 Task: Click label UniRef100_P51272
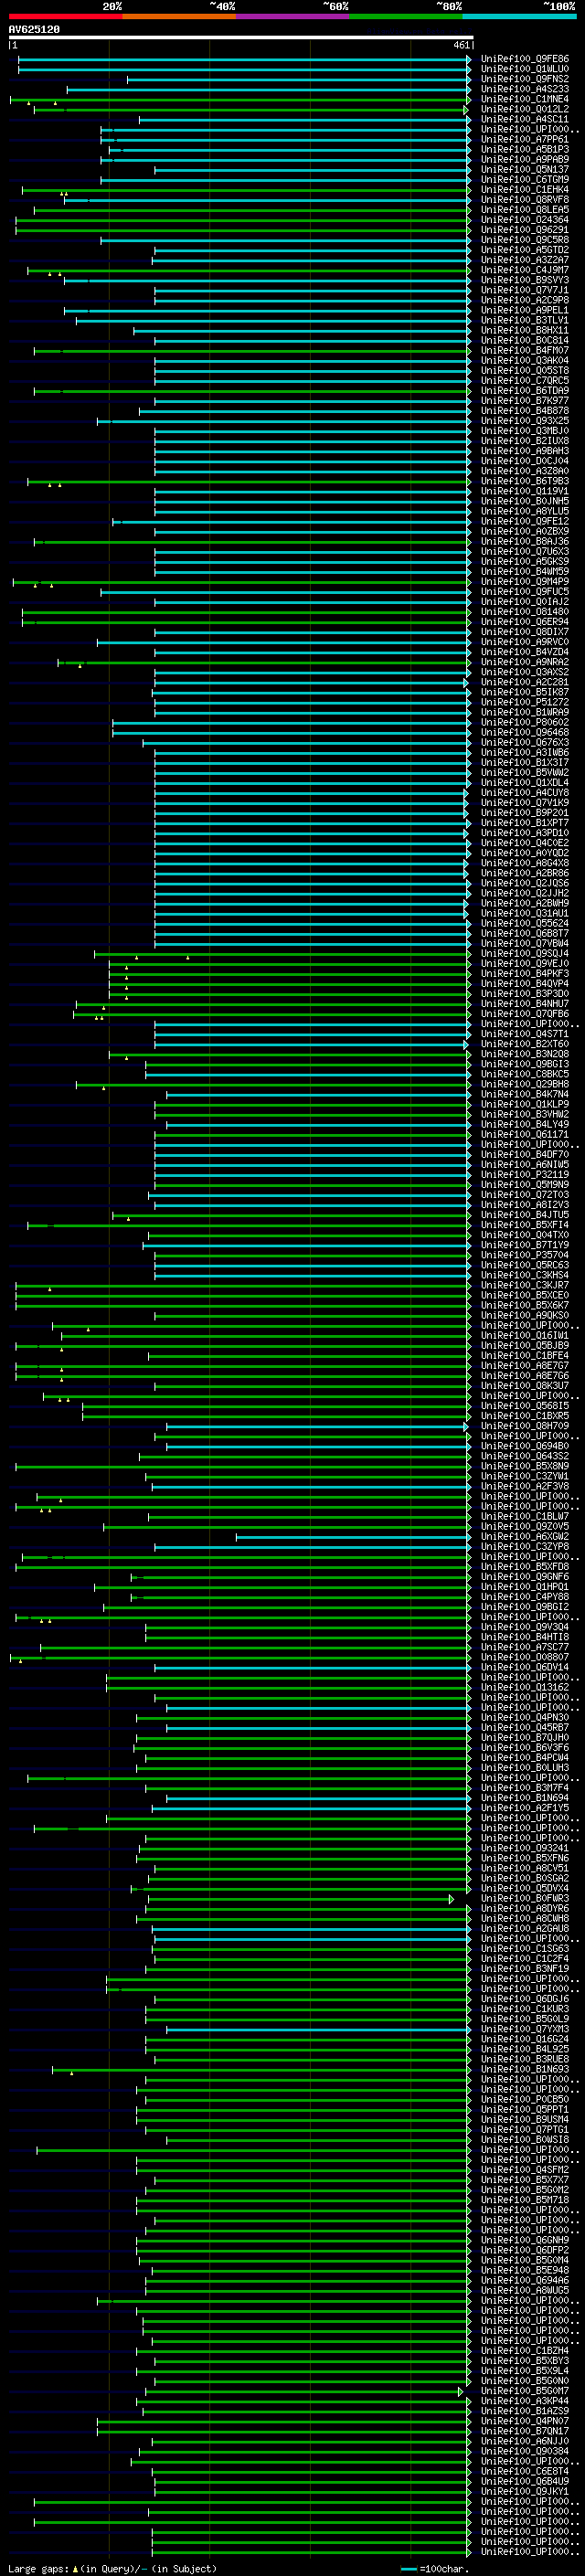click(x=525, y=702)
